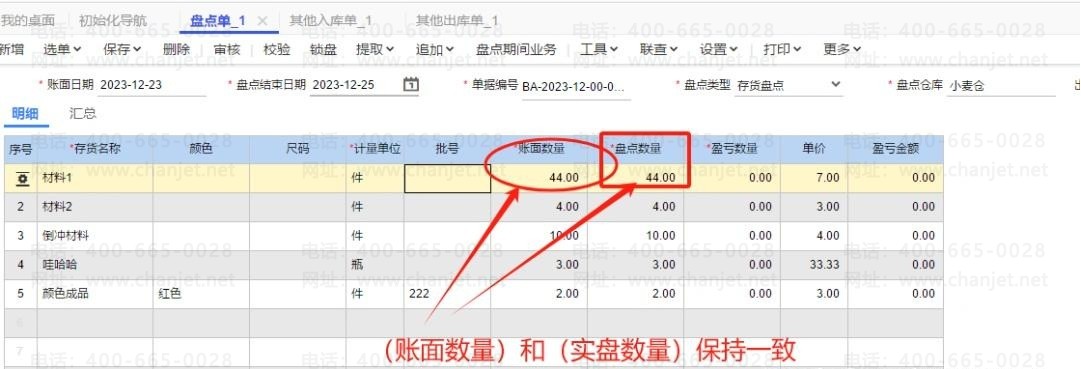Screen dimensions: 1081x369
Task: Click 瓶 unit cell for 哇哈哈
Action: (375, 265)
